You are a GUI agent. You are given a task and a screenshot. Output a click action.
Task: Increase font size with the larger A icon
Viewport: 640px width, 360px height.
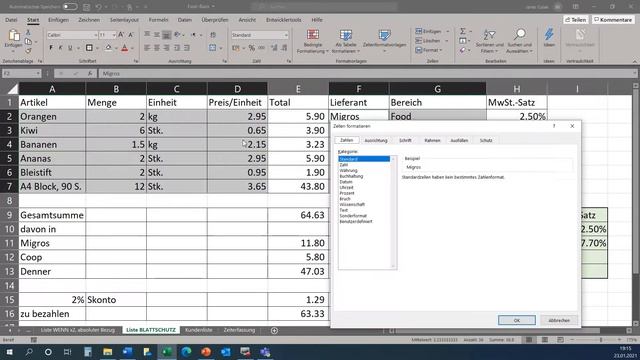(121, 35)
